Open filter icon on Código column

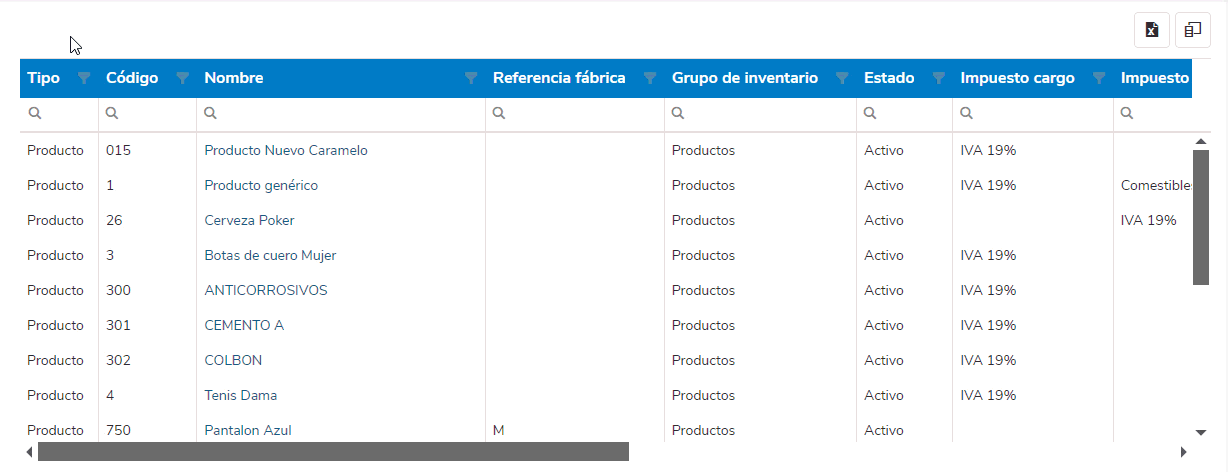point(182,78)
